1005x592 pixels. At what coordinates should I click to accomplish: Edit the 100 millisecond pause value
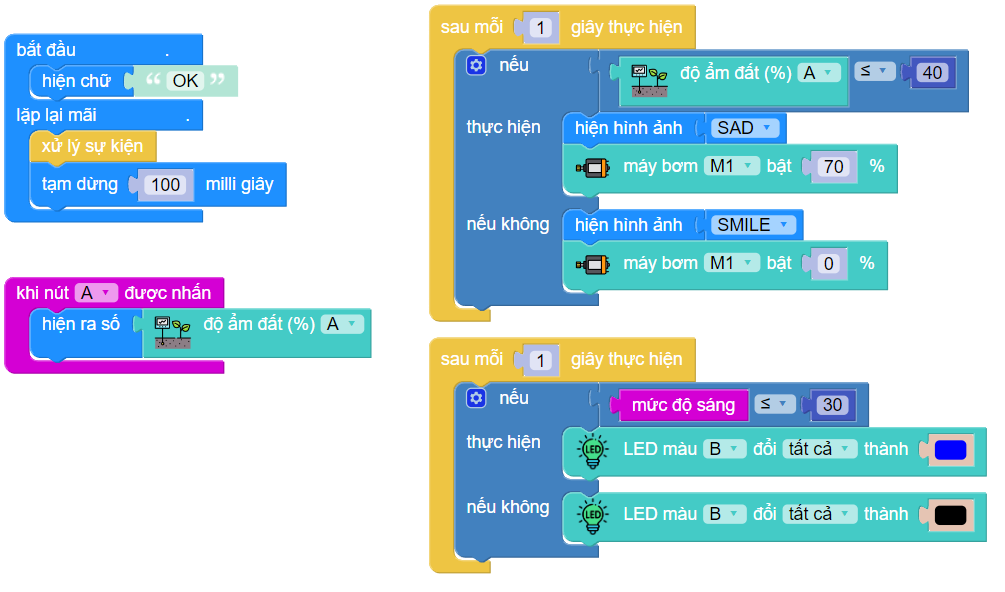point(166,185)
